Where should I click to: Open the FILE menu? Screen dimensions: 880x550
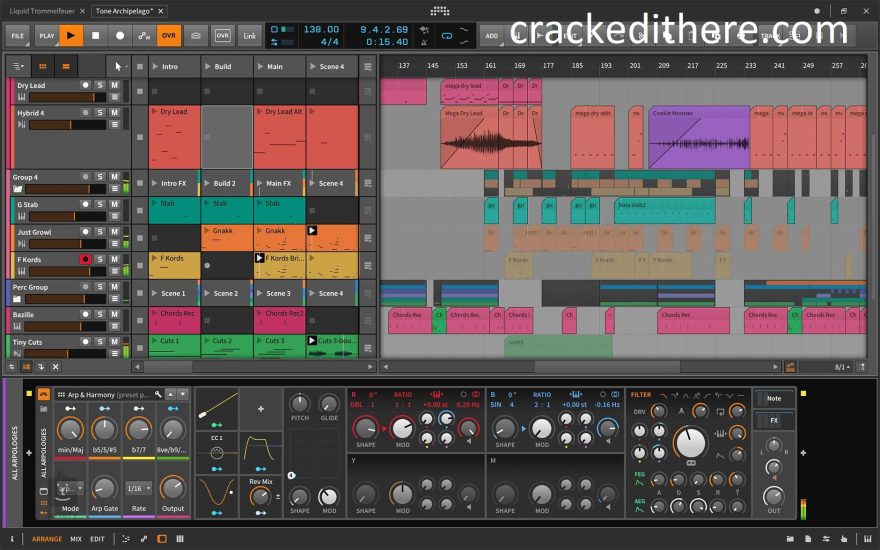(x=18, y=35)
